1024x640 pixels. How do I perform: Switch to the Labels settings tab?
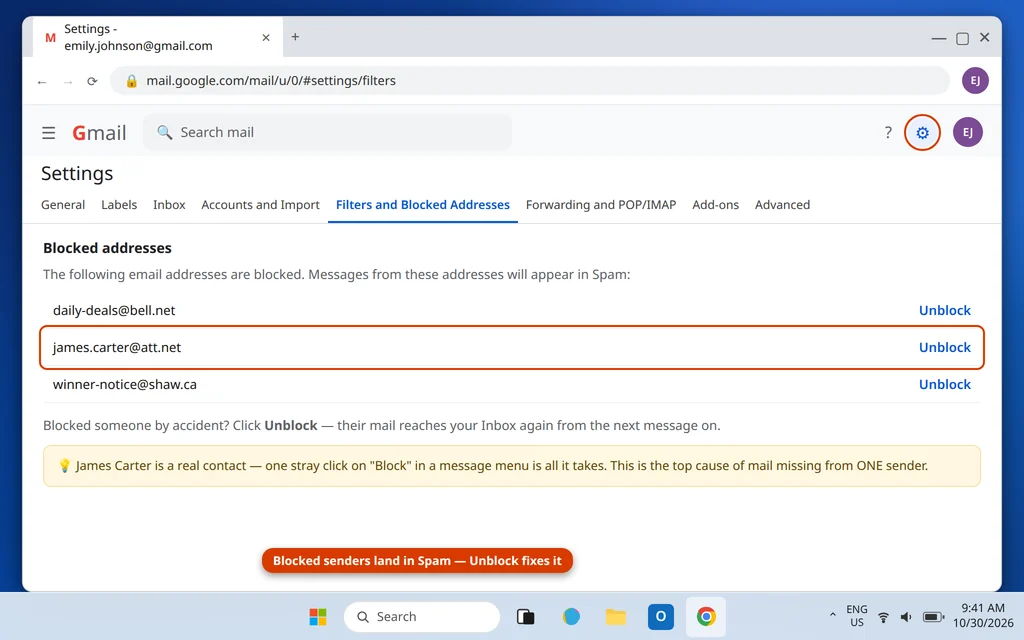coord(119,205)
